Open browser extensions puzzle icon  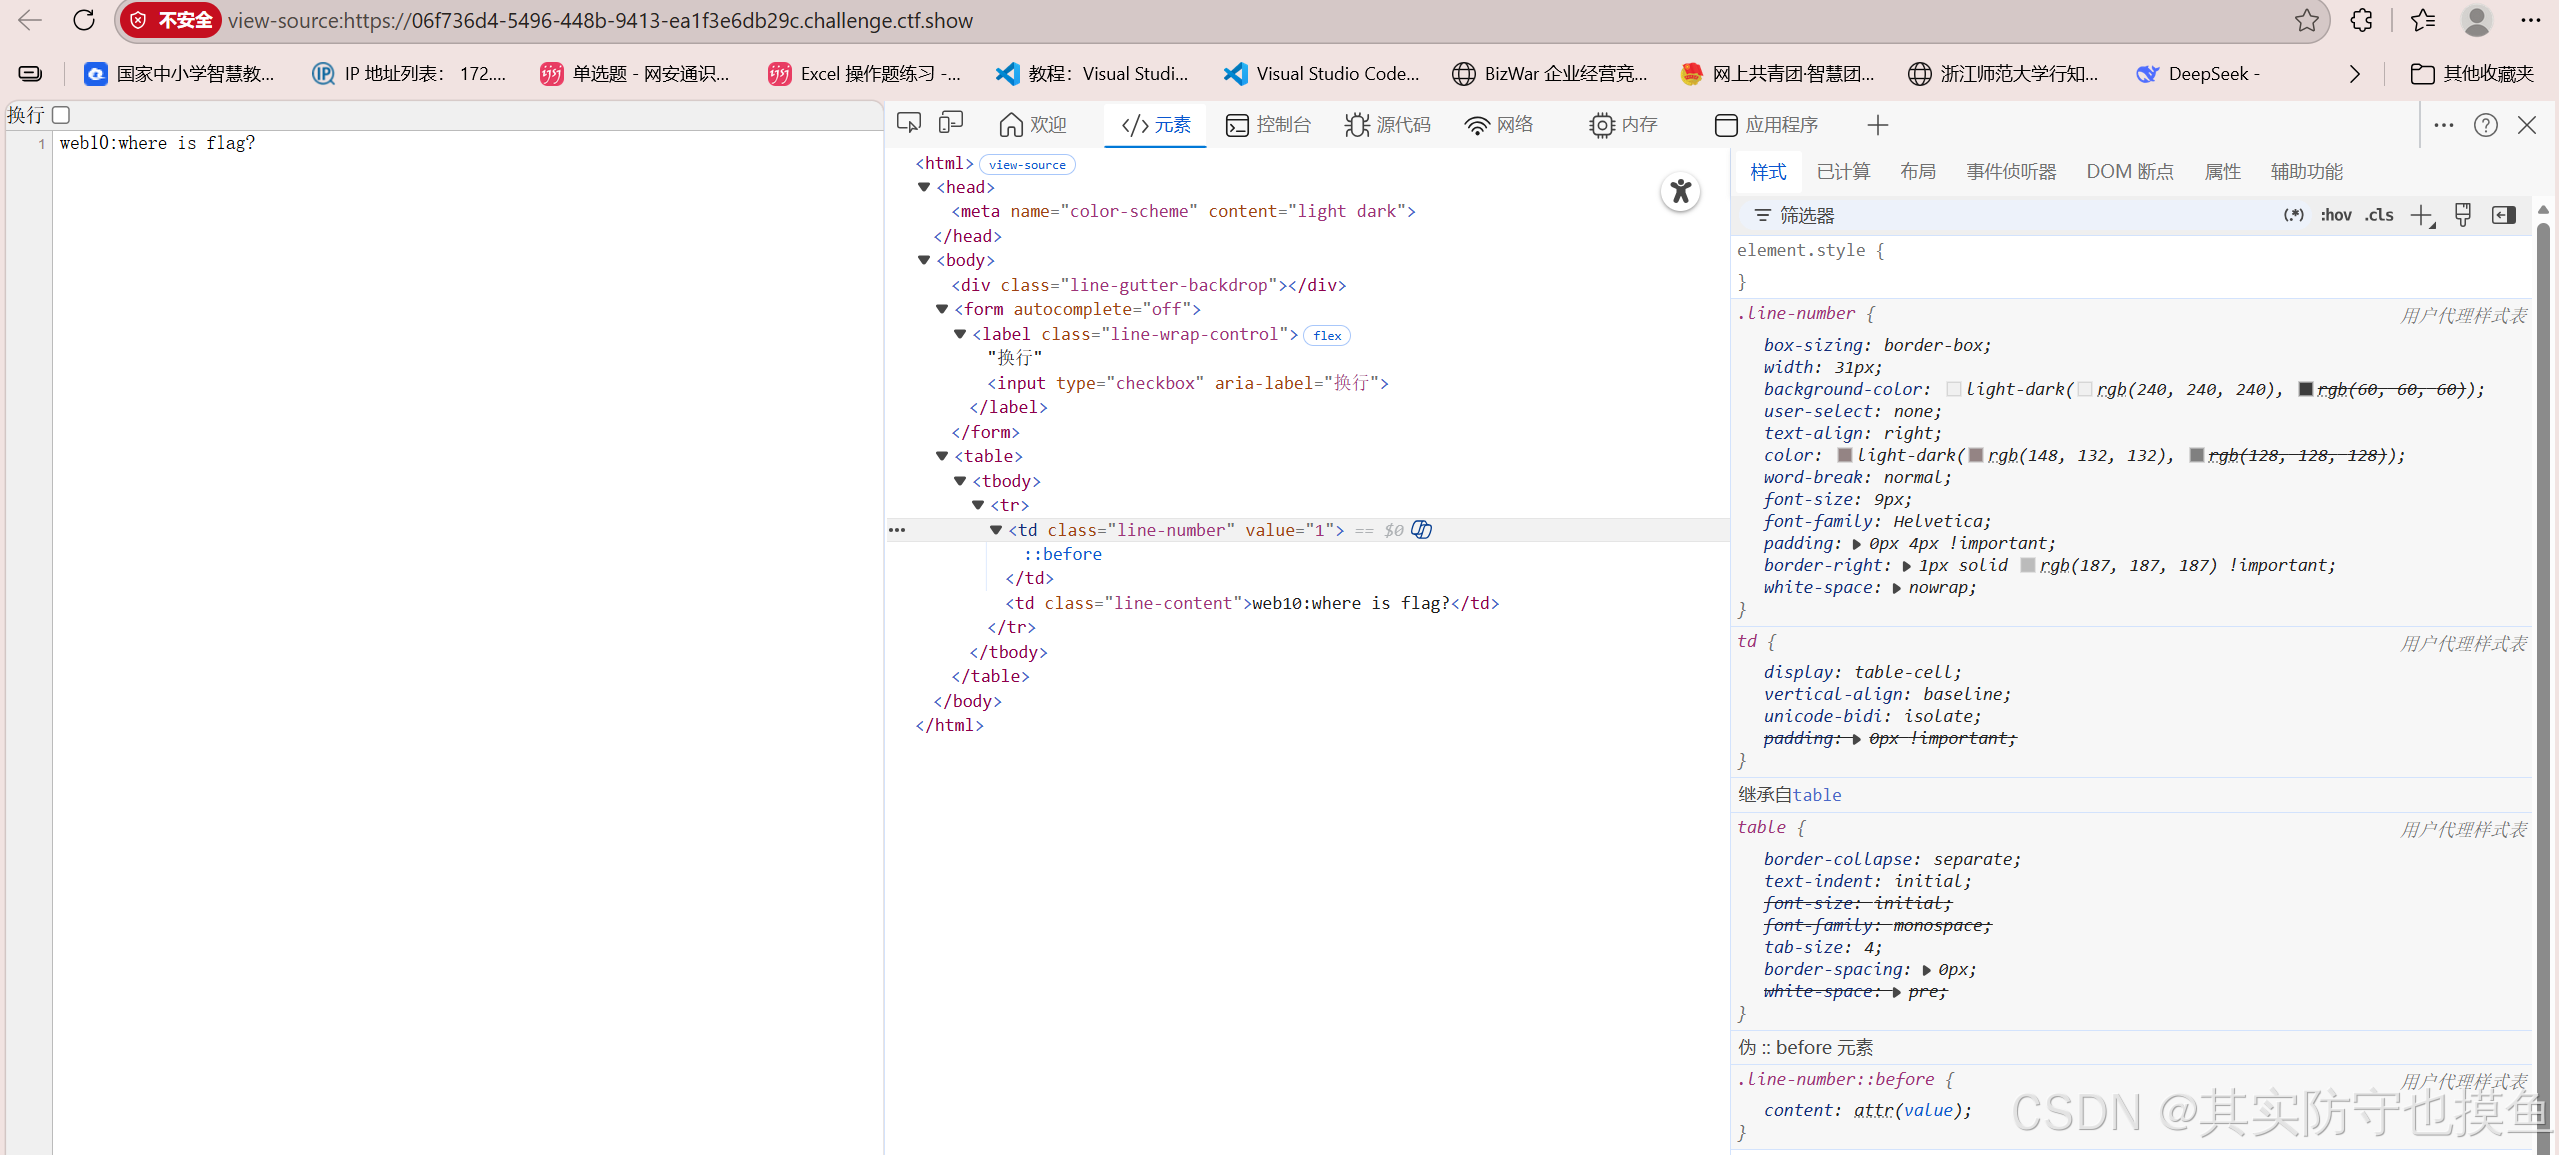click(2361, 20)
